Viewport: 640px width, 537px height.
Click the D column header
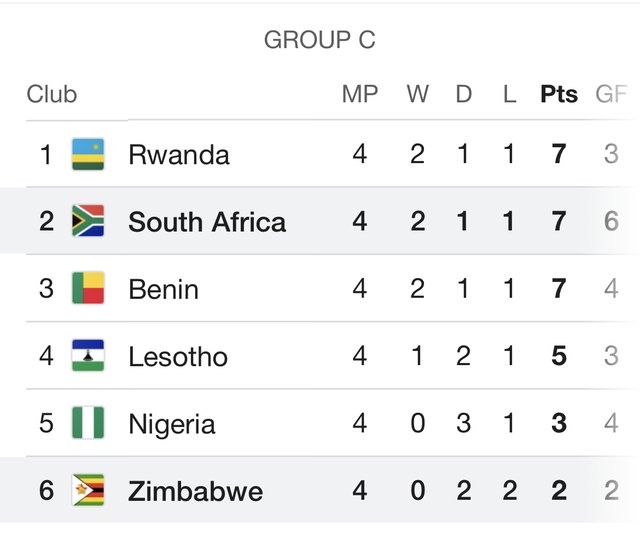(x=464, y=94)
